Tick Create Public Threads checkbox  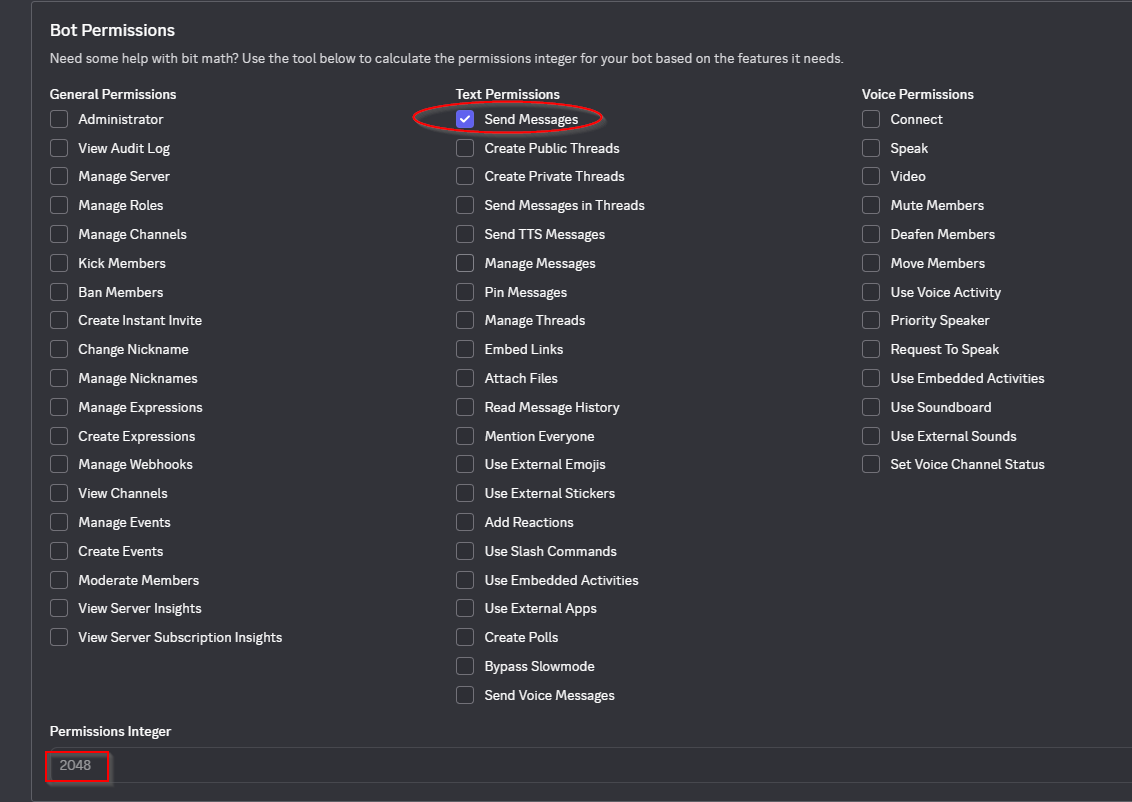pyautogui.click(x=465, y=148)
